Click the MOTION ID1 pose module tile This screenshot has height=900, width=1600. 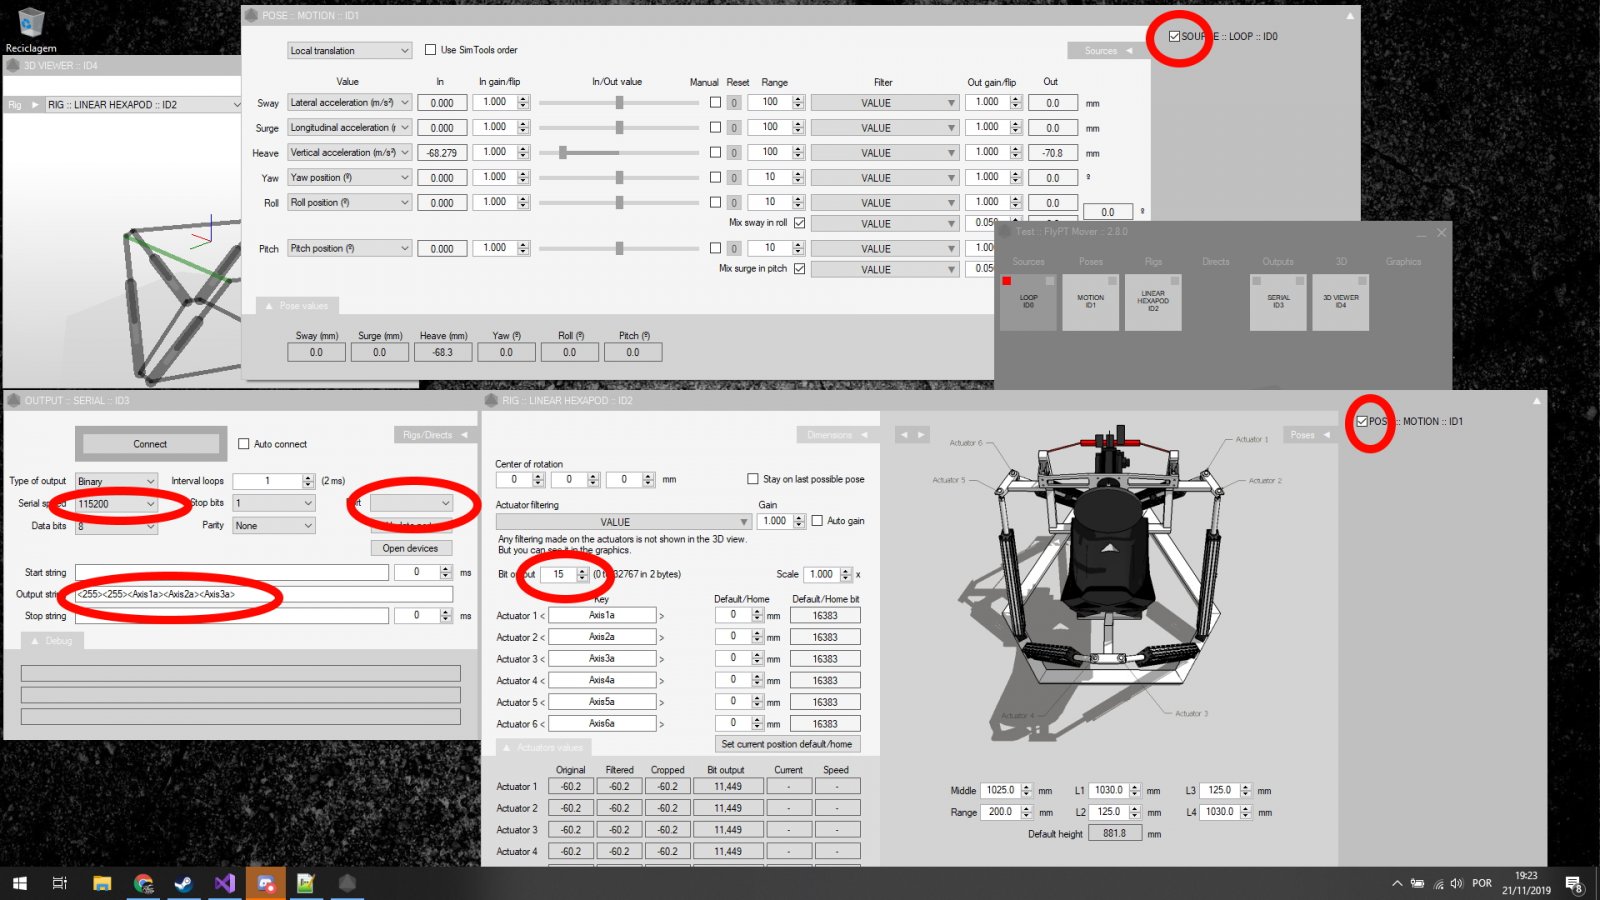point(1090,302)
